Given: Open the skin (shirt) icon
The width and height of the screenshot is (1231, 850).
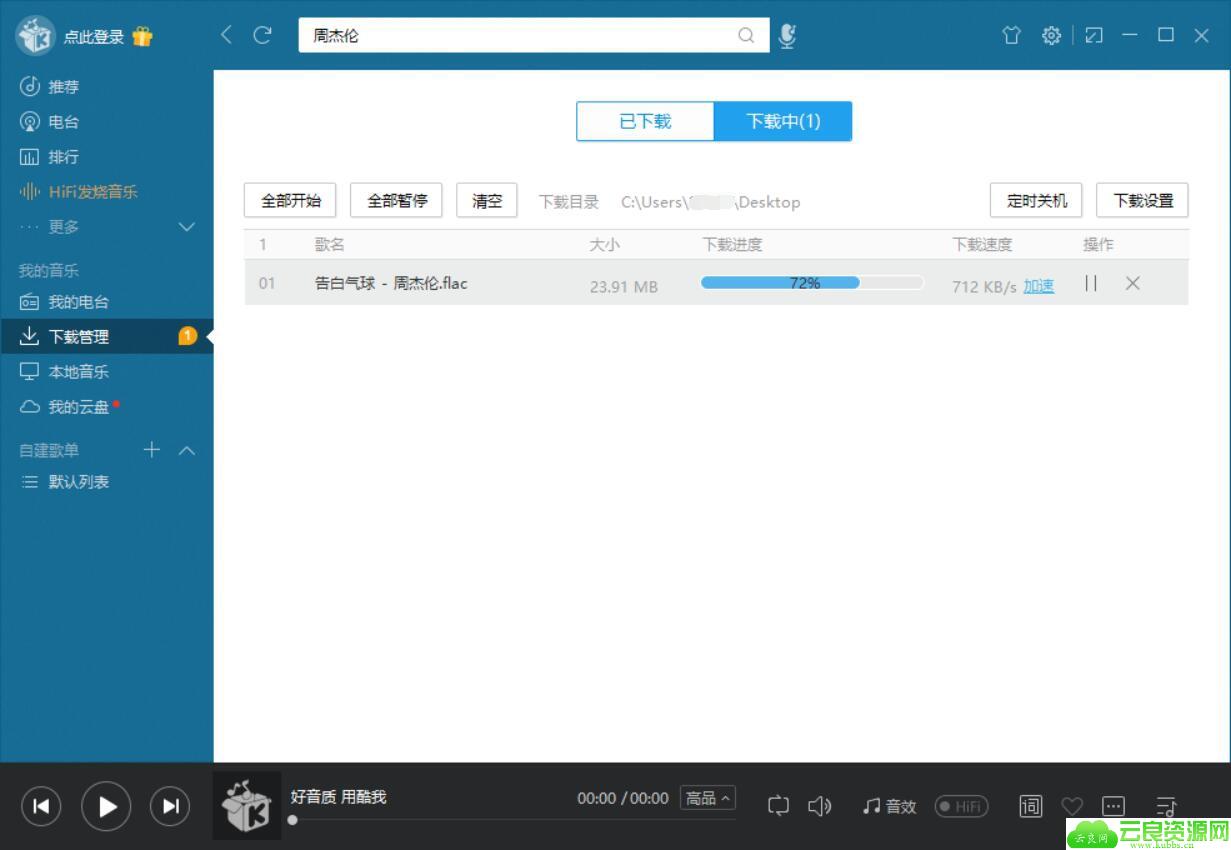Looking at the screenshot, I should 1012,35.
